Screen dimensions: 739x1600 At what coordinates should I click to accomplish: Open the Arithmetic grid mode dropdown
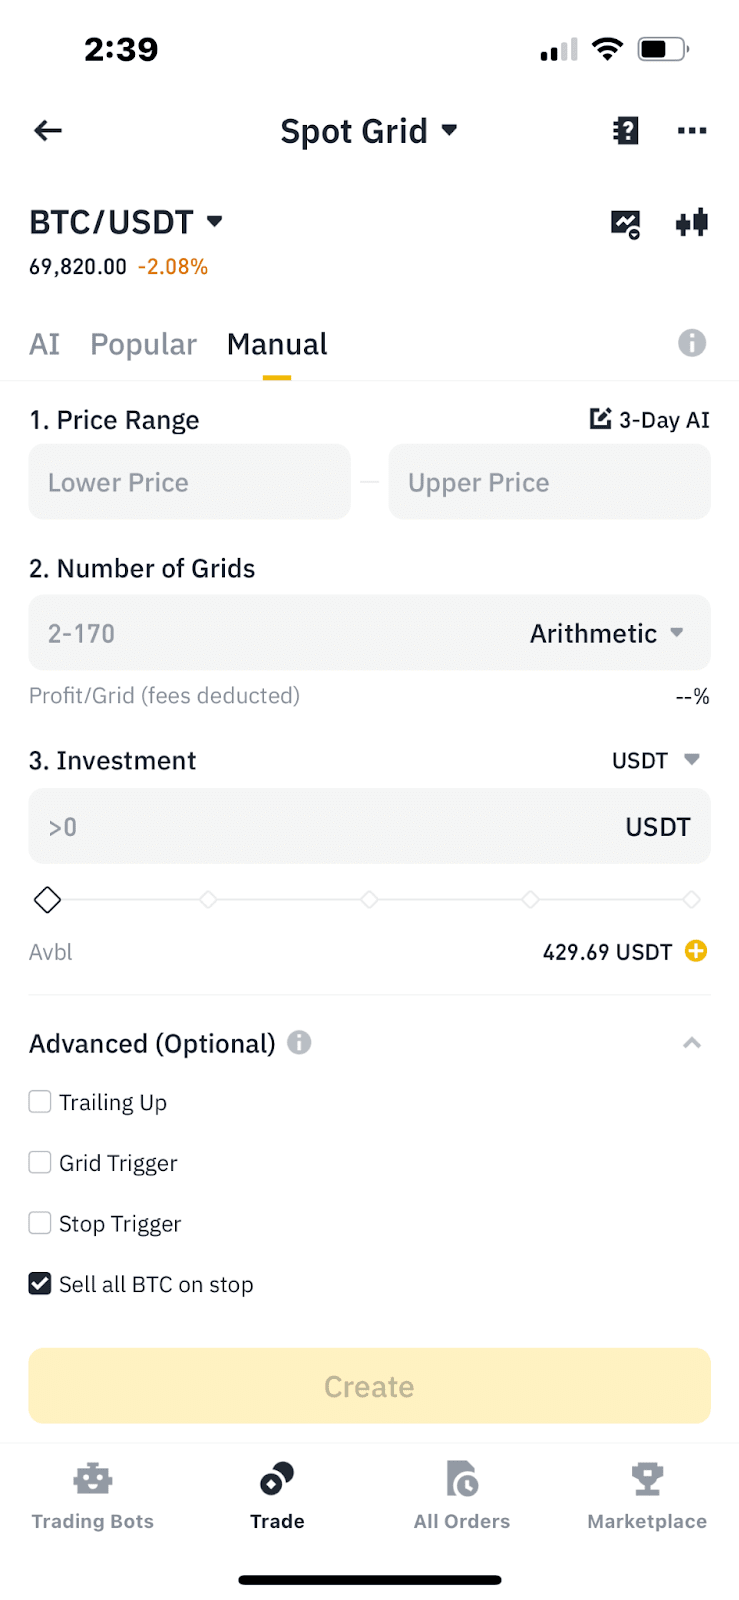[606, 633]
